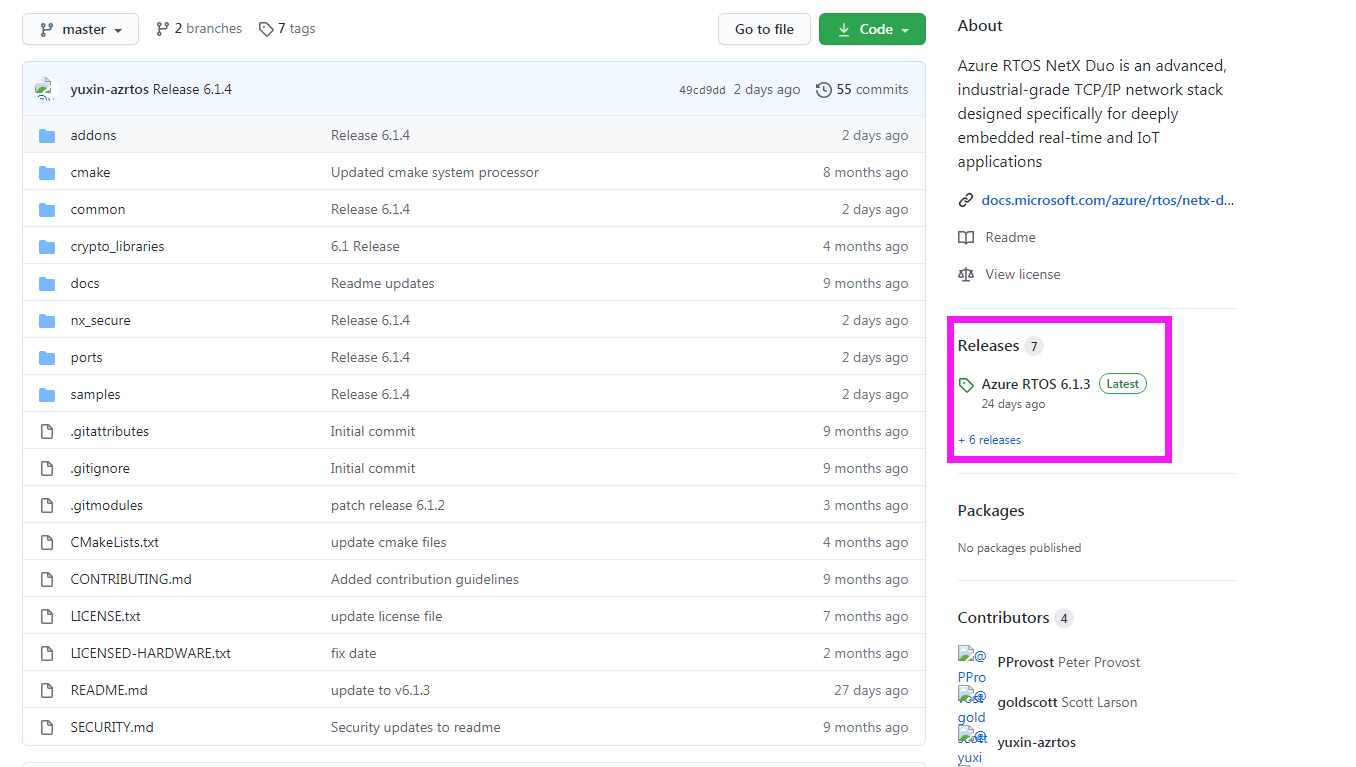Click the .gitattributes file icon

[x=46, y=431]
